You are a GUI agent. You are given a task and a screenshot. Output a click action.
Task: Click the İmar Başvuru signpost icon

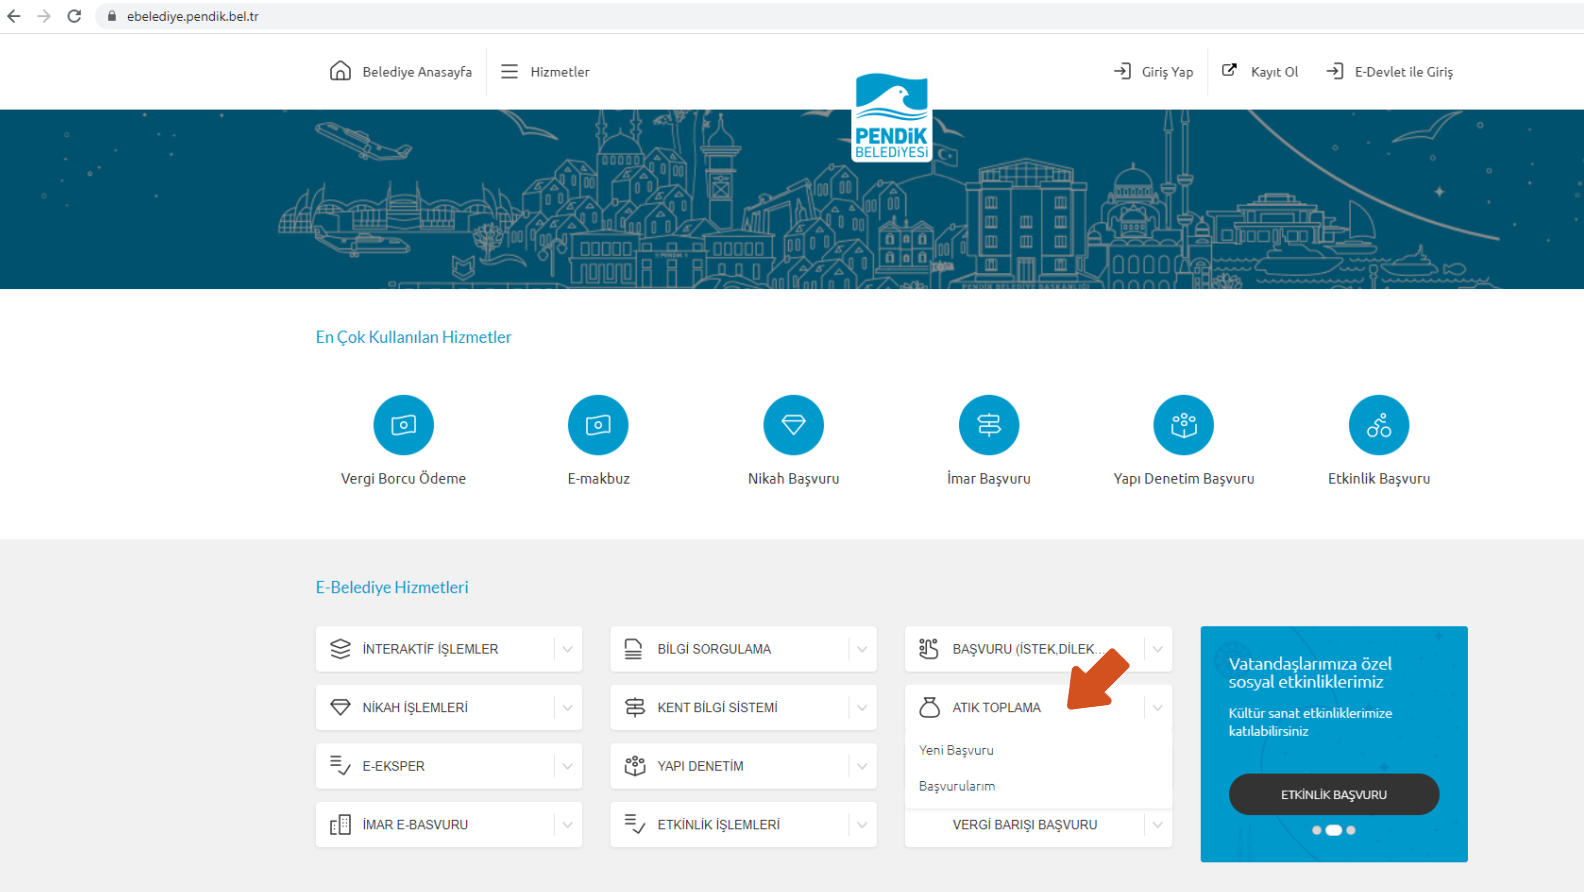(988, 425)
